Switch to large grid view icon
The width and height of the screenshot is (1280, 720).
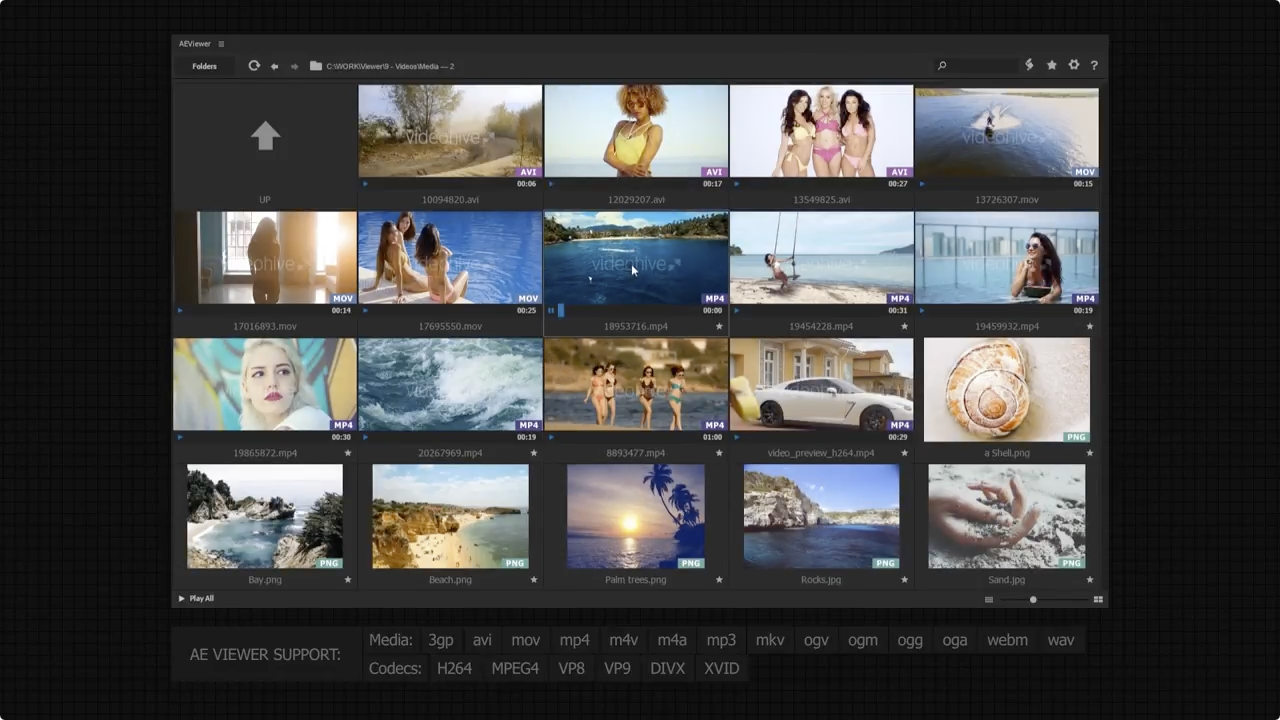[1098, 599]
